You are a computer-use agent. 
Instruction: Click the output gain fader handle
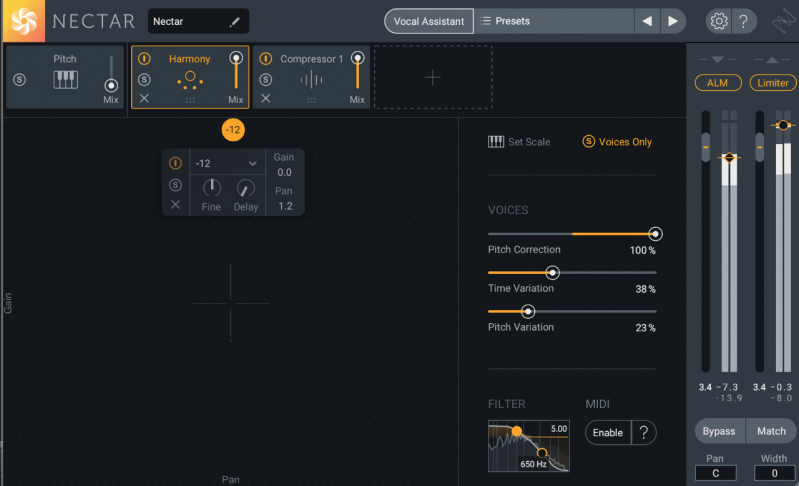click(x=760, y=147)
